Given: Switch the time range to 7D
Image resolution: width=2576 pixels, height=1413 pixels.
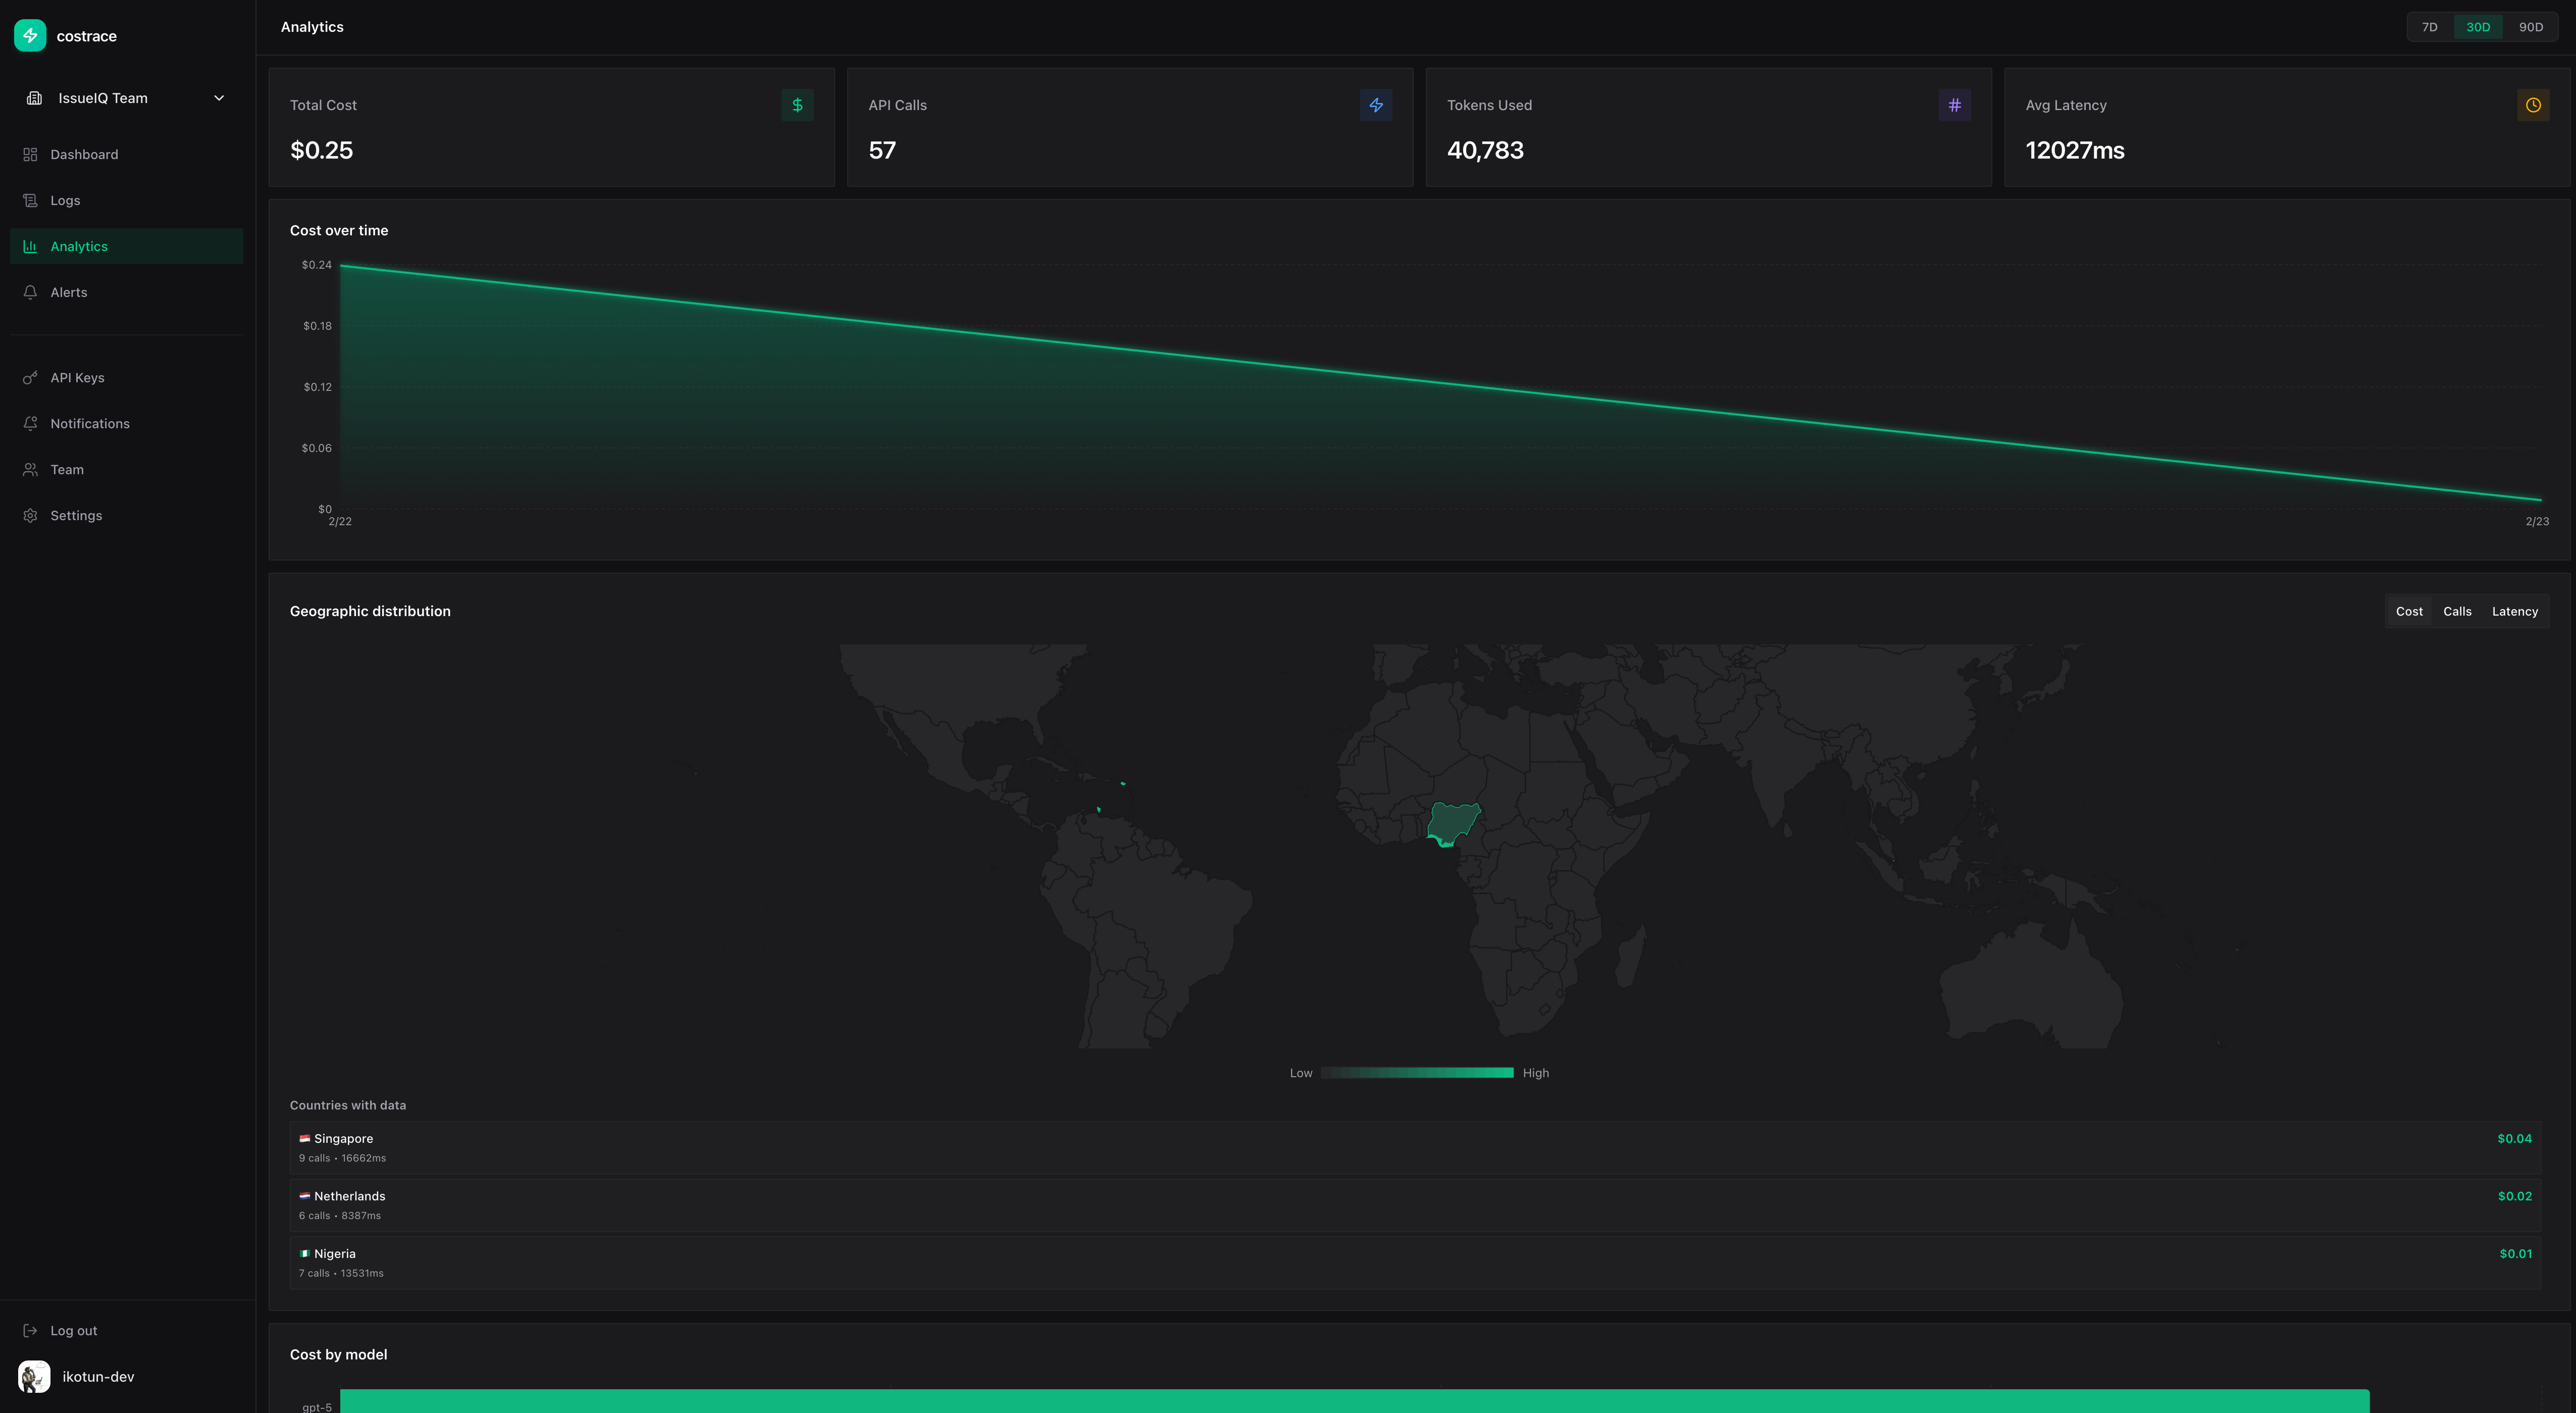Looking at the screenshot, I should (x=2429, y=27).
